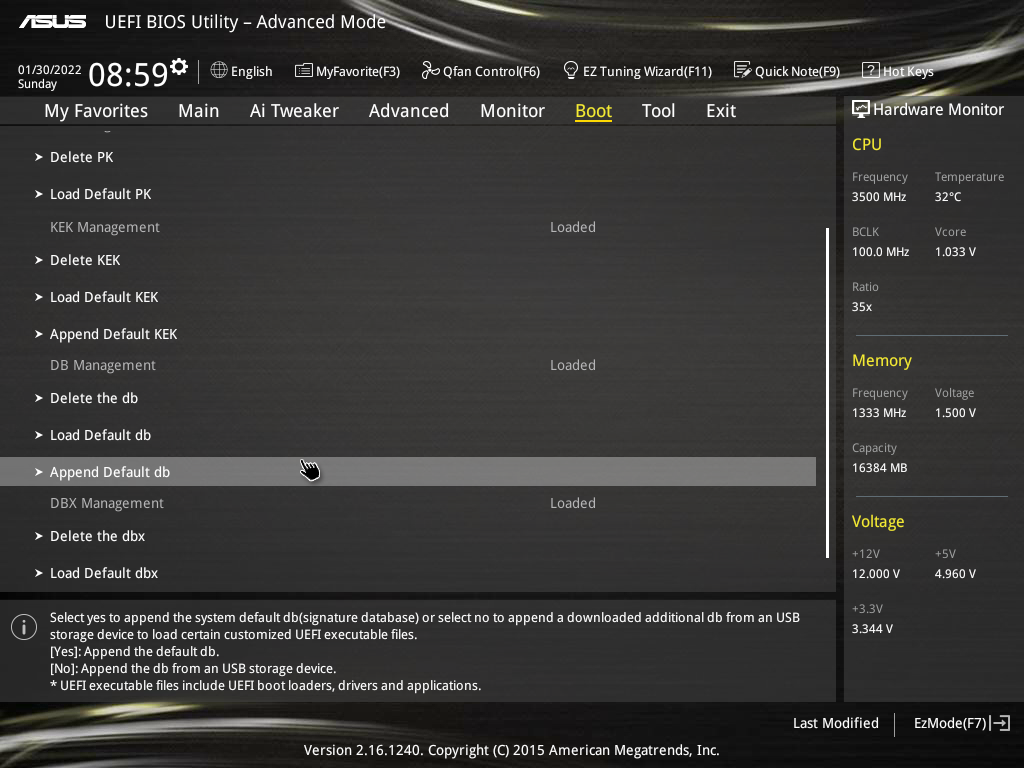Click the DBX Management label
This screenshot has width=1024, height=768.
[x=106, y=503]
